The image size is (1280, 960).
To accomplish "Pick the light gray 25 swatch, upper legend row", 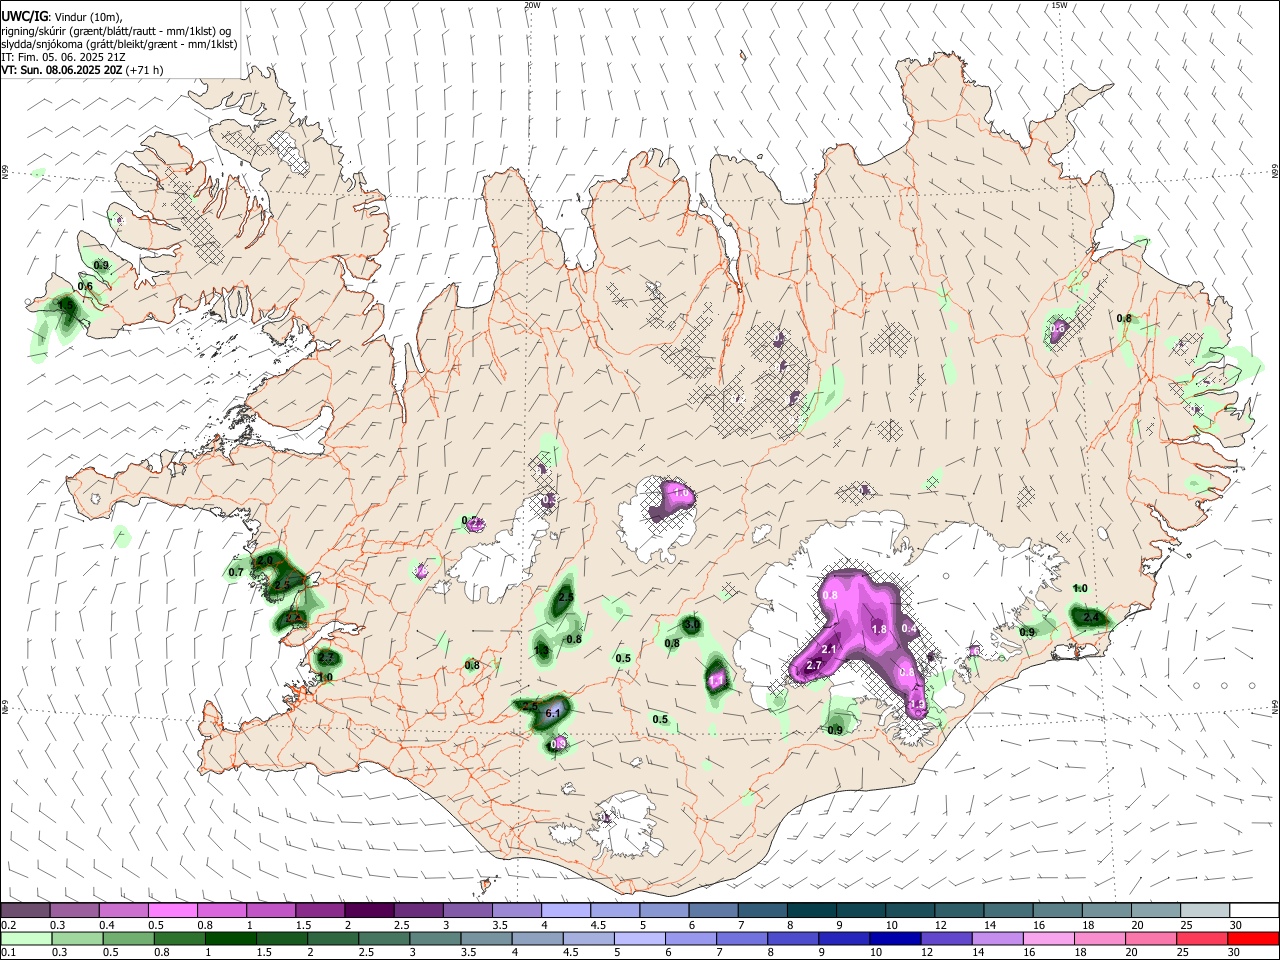I will (1205, 911).
